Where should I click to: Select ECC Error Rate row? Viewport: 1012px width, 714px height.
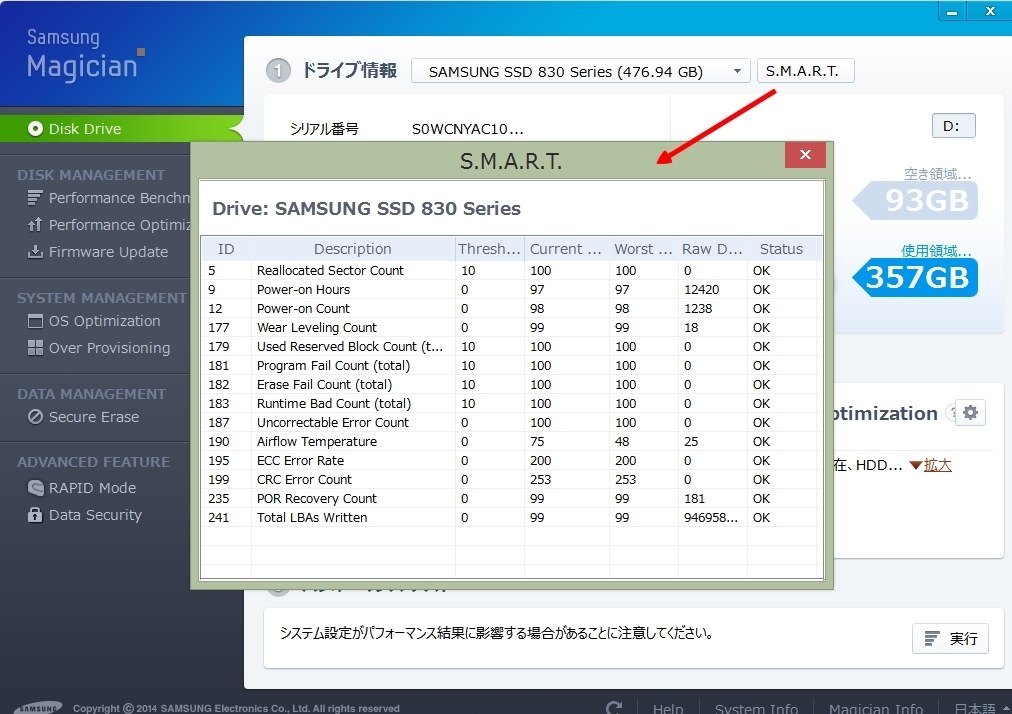pos(511,461)
